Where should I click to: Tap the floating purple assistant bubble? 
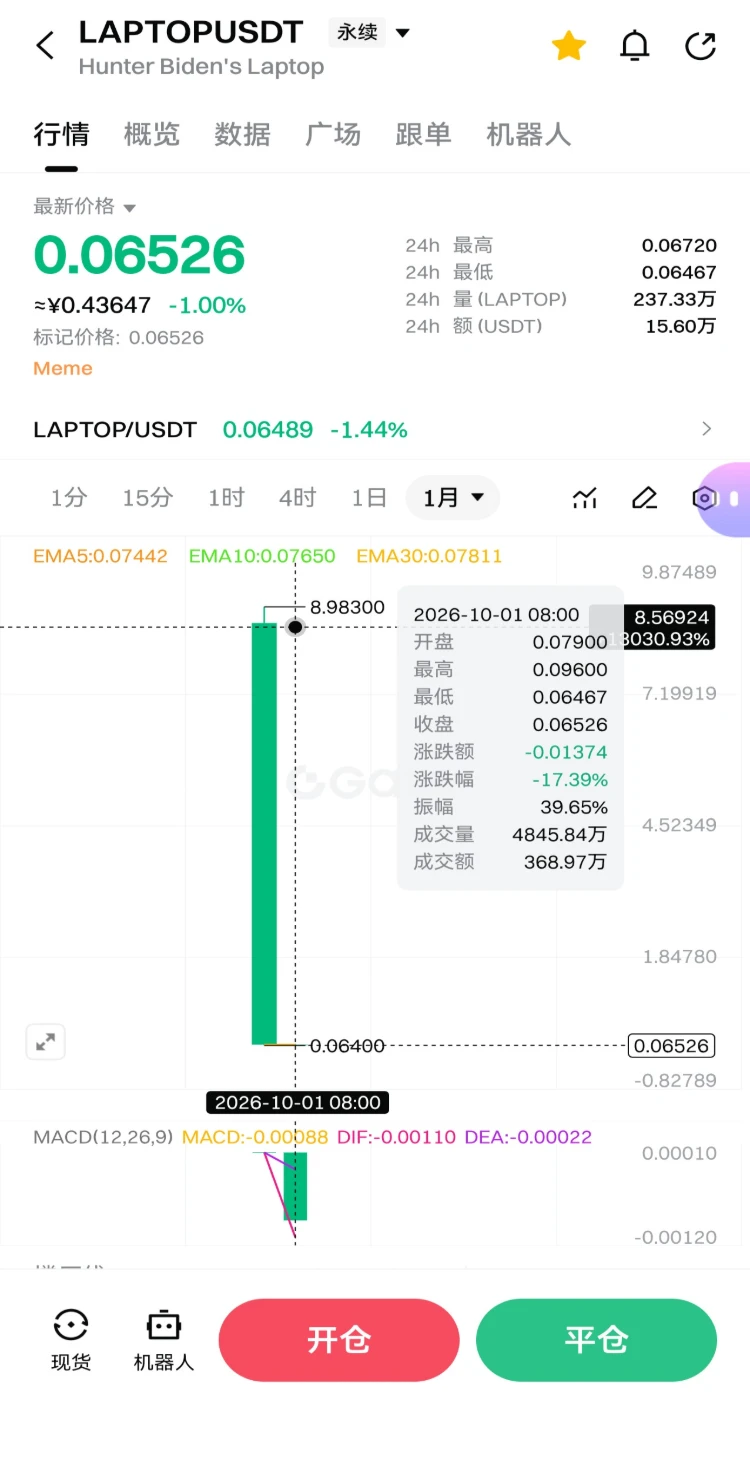(730, 499)
